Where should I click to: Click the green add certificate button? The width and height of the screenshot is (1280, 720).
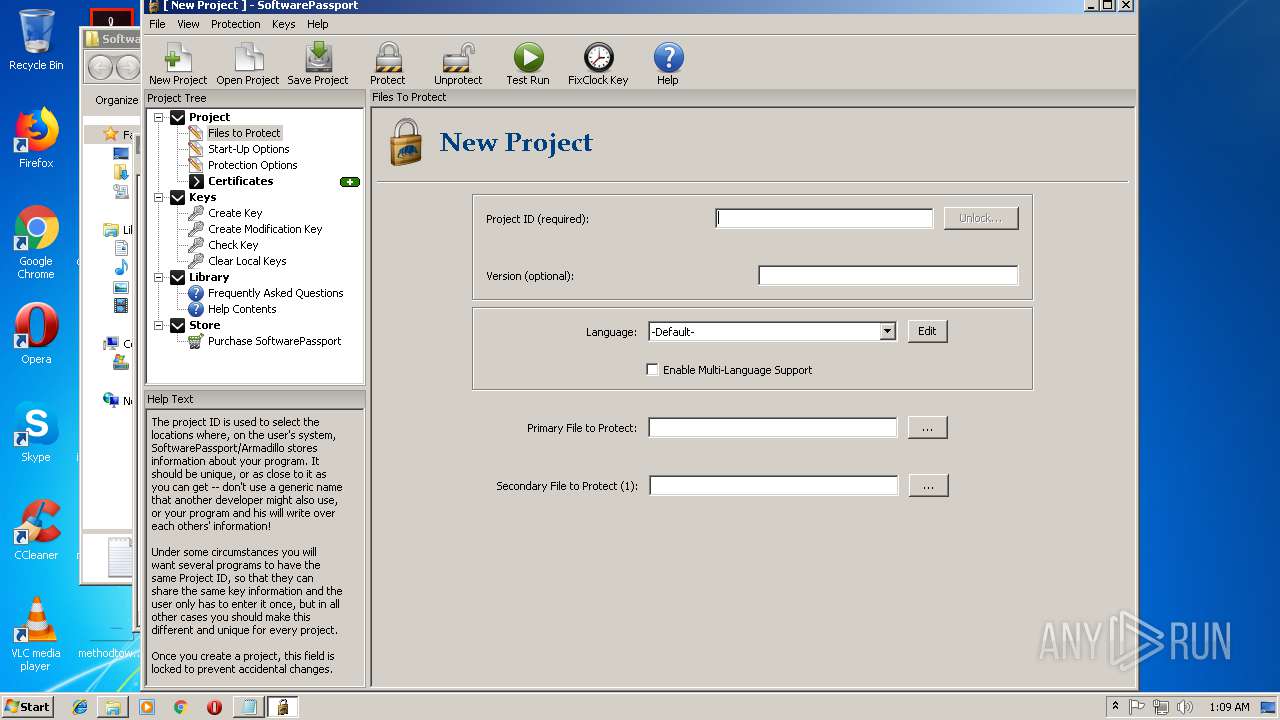click(x=350, y=182)
